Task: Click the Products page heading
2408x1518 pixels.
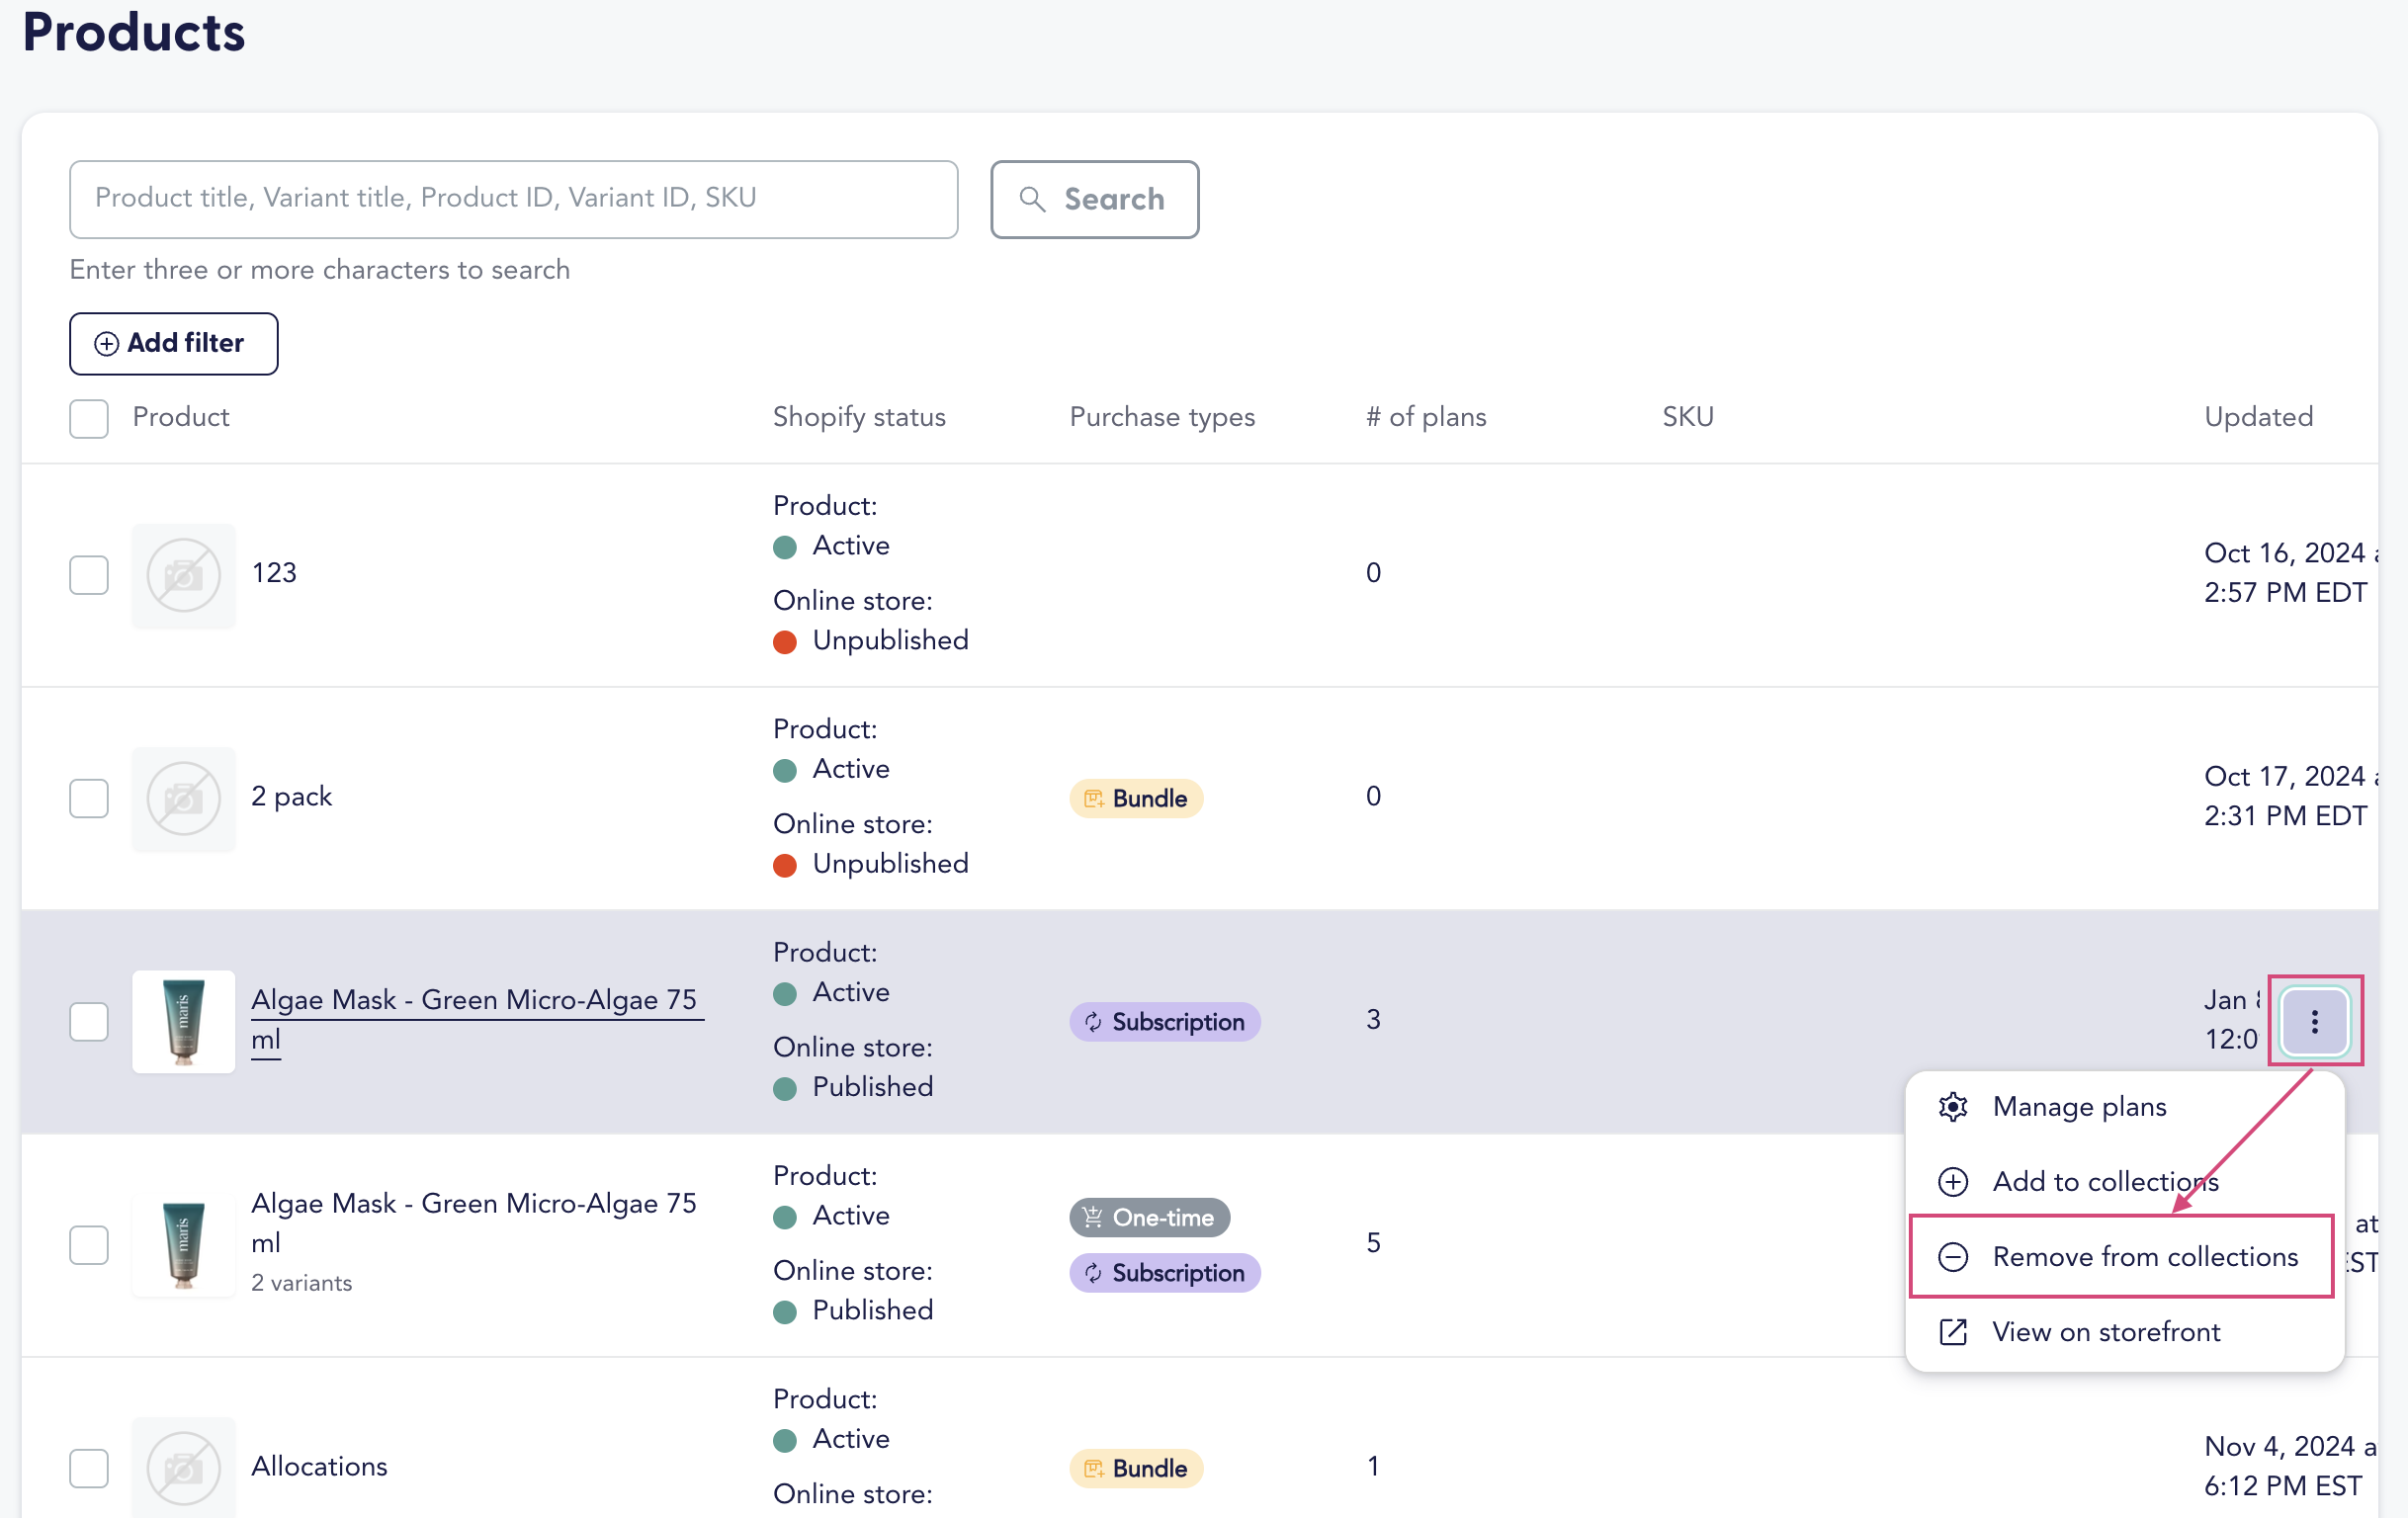Action: click(134, 32)
